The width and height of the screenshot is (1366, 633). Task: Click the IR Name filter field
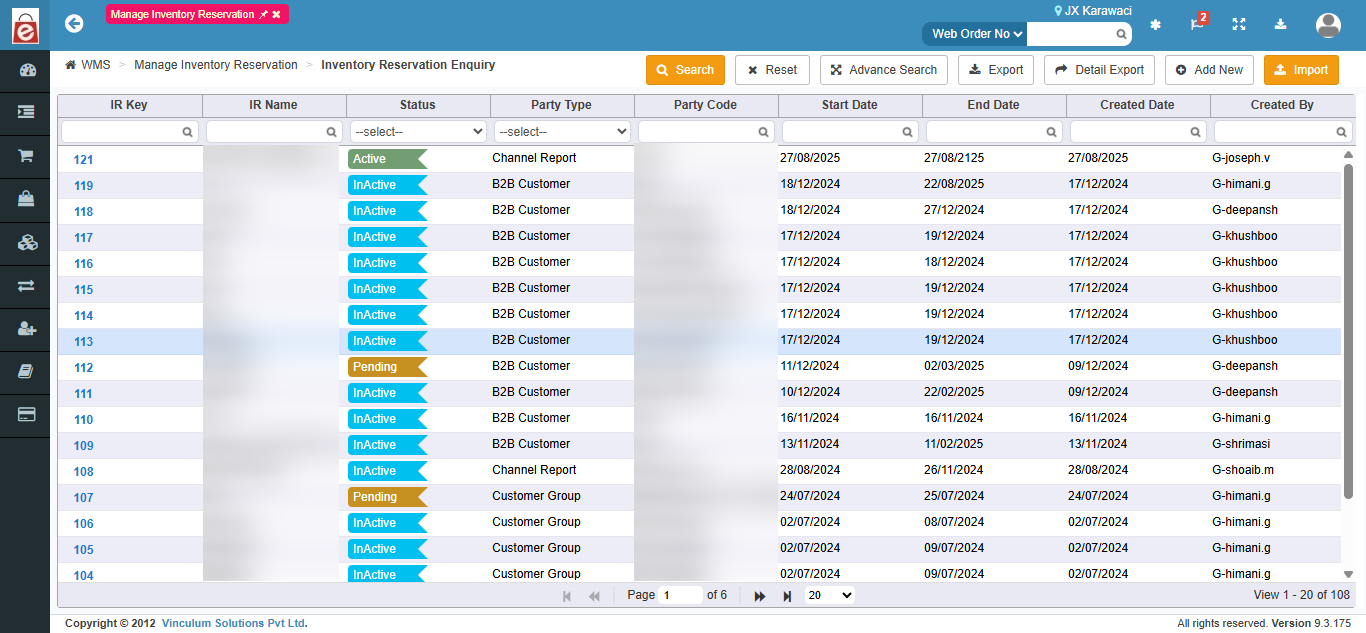click(x=274, y=131)
